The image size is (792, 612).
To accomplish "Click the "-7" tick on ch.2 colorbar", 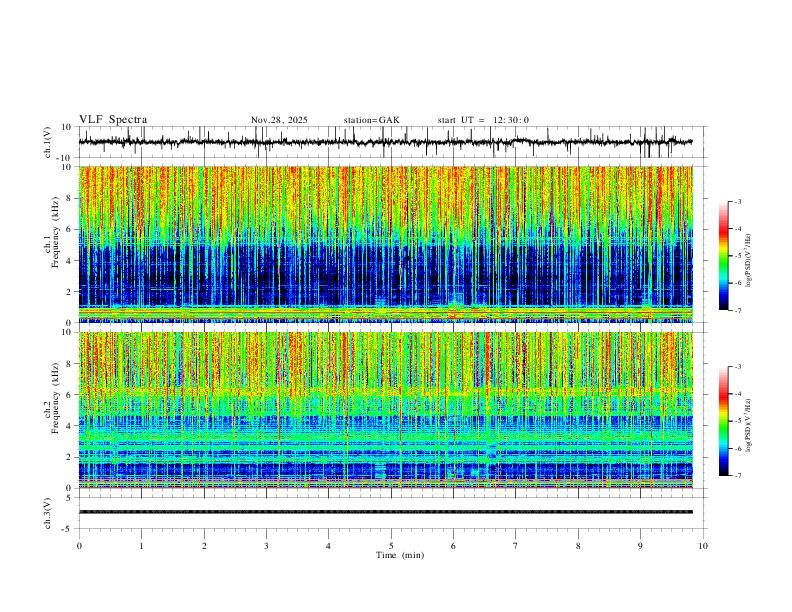I will 738,476.
